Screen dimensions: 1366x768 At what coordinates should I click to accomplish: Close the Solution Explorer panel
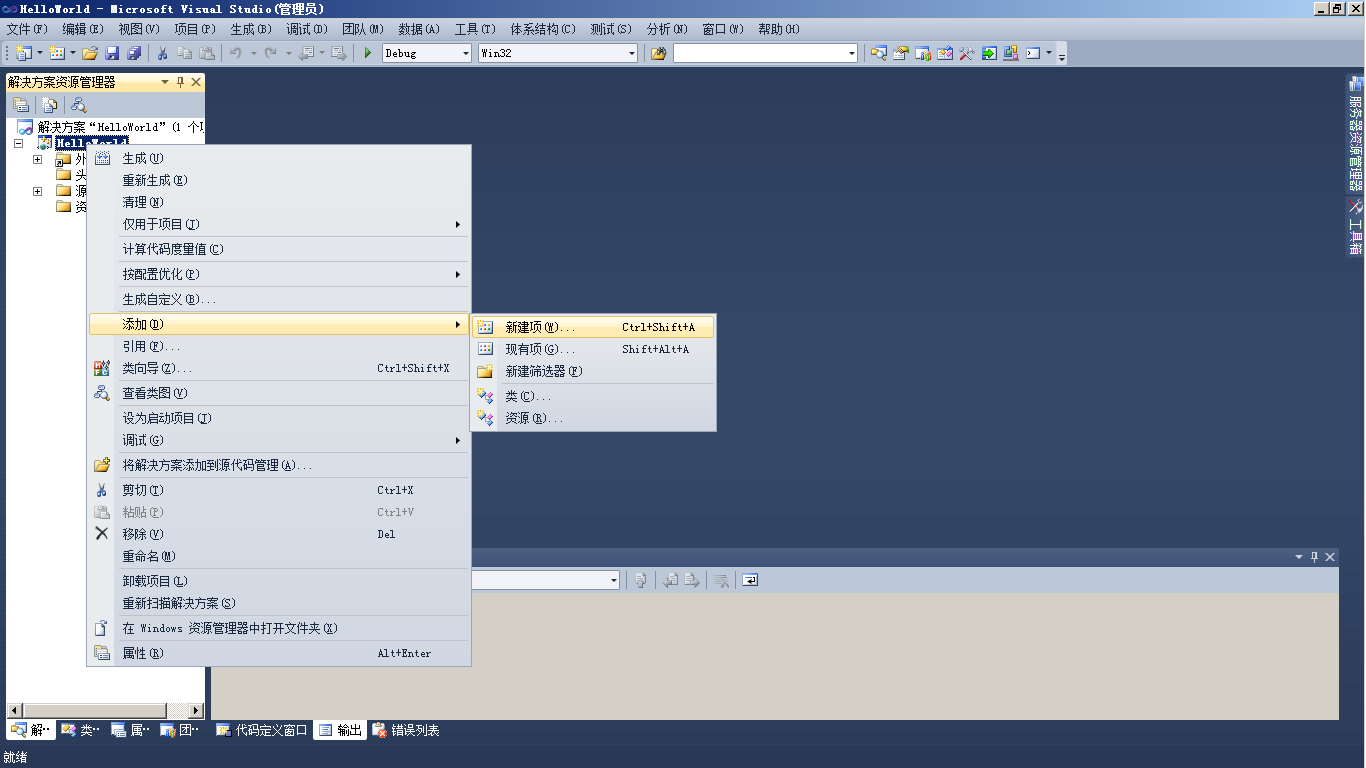pos(196,82)
